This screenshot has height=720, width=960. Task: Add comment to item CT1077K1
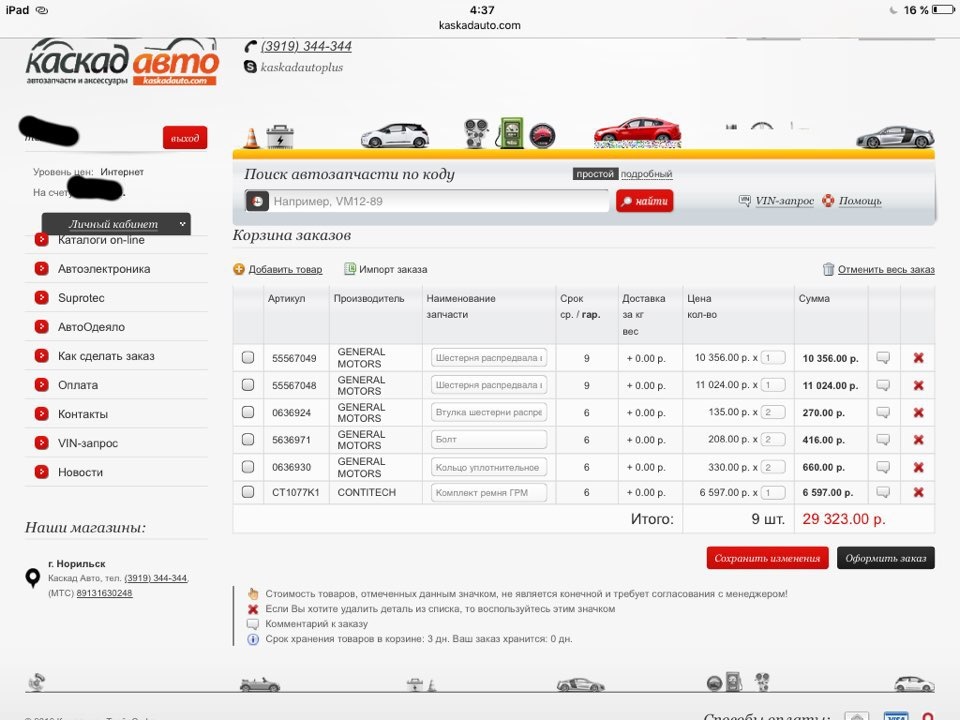click(x=883, y=492)
